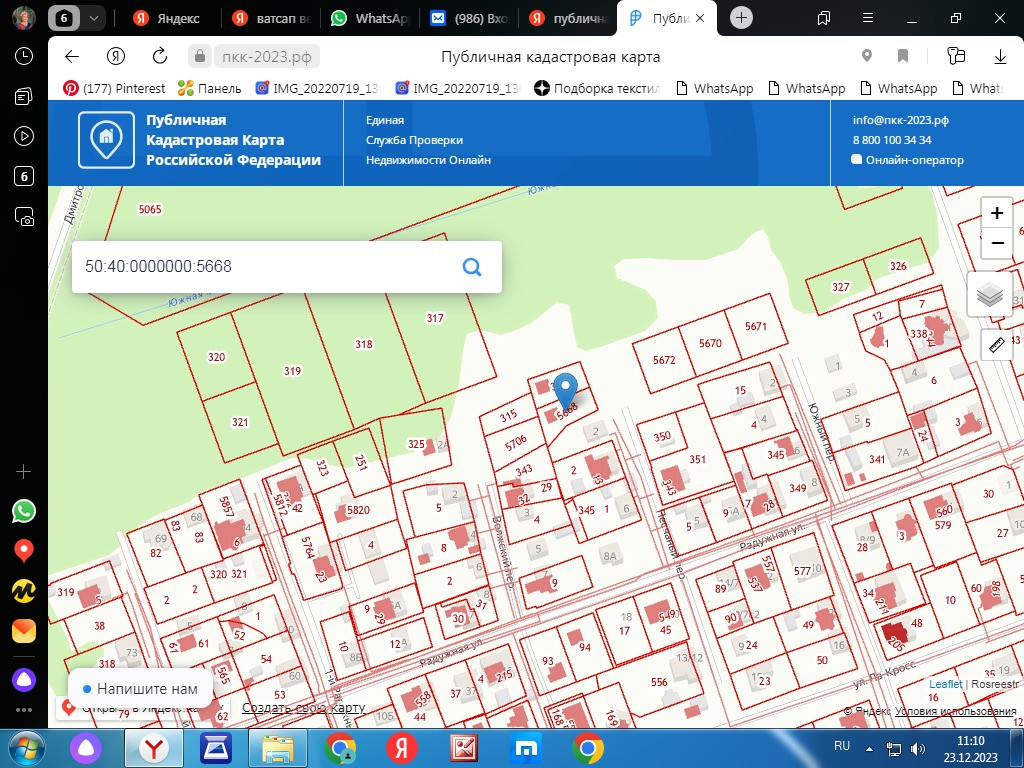The height and width of the screenshot is (768, 1024).
Task: Click the cadastral map house logo
Action: pos(106,140)
